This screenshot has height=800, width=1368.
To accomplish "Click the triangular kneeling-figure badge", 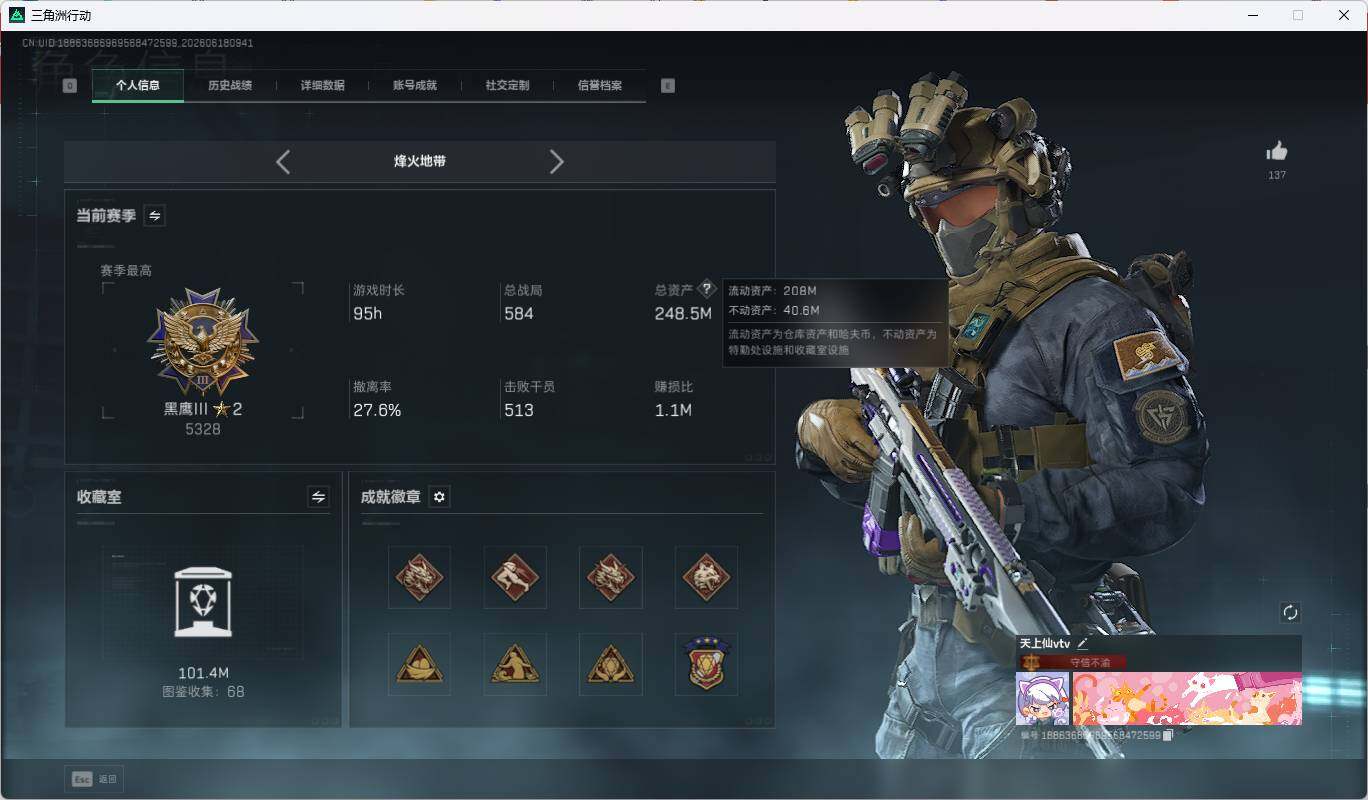I will [x=515, y=664].
